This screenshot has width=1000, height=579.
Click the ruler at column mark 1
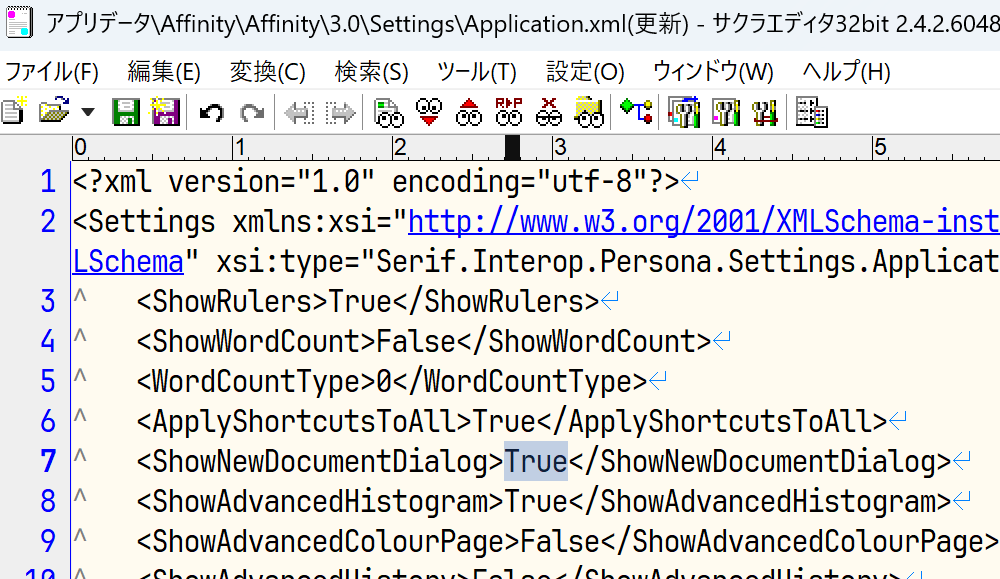(x=240, y=148)
